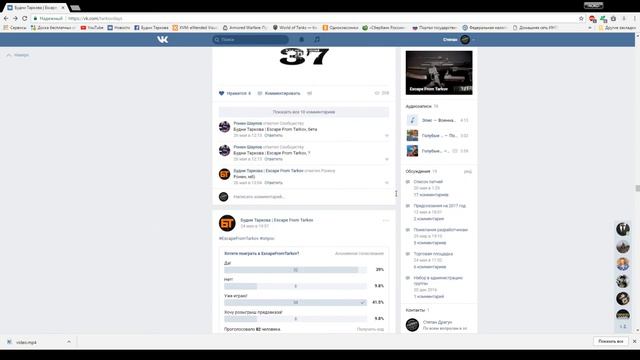Screen dimensions: 640x360
Task: Select the Да poll option bar
Action: click(296, 269)
